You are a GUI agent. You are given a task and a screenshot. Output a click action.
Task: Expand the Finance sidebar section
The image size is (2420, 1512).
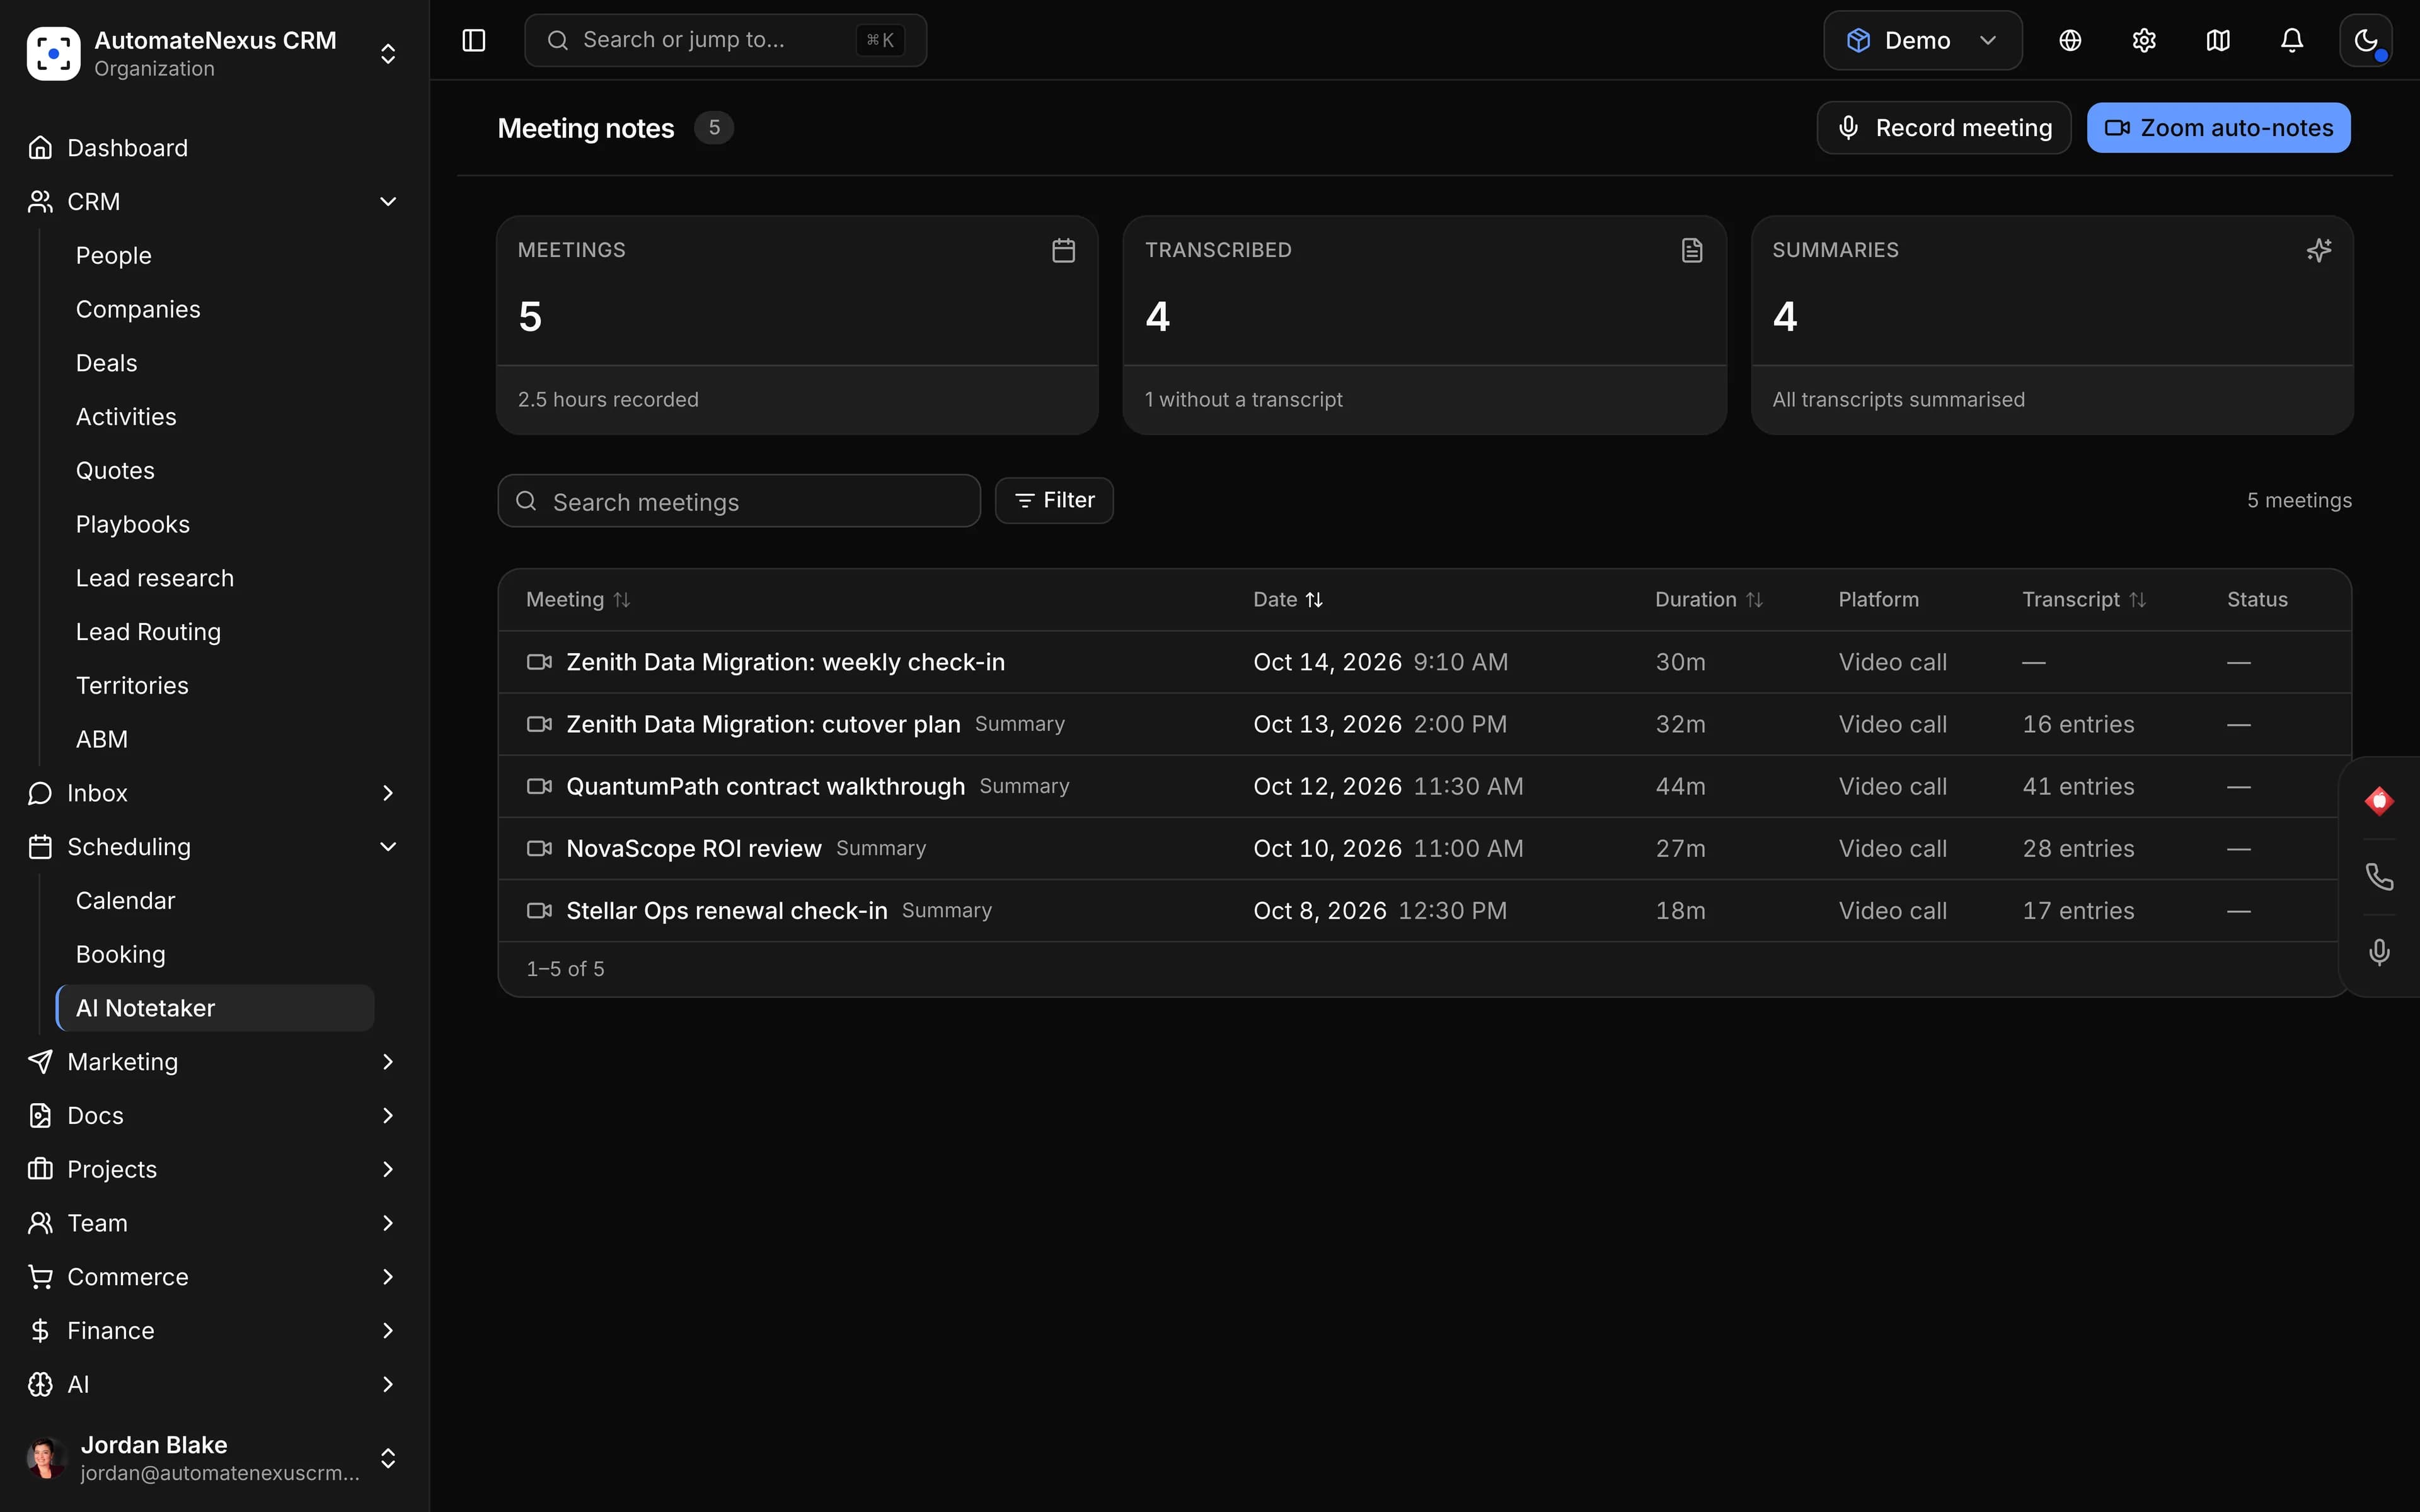[x=388, y=1330]
